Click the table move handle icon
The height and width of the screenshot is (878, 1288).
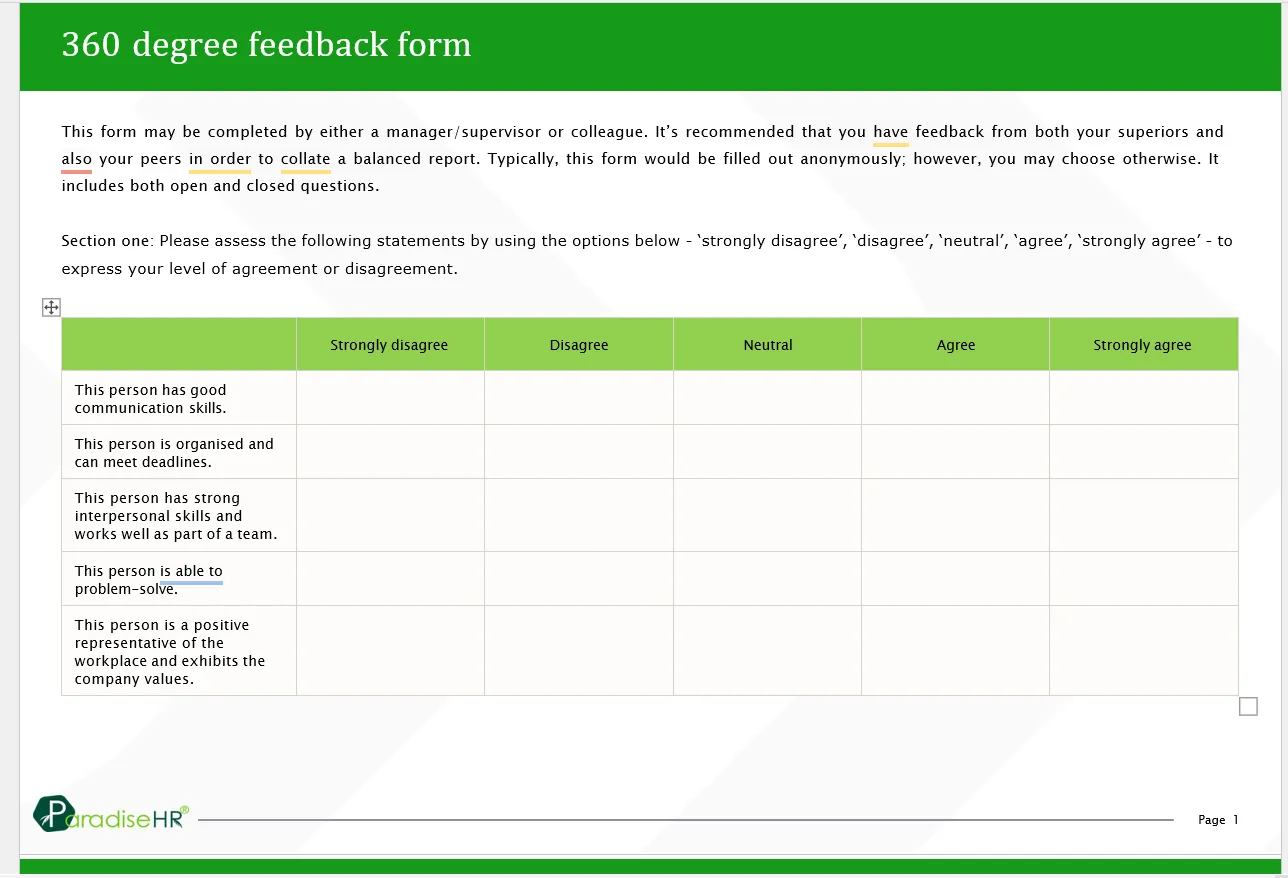tap(51, 307)
